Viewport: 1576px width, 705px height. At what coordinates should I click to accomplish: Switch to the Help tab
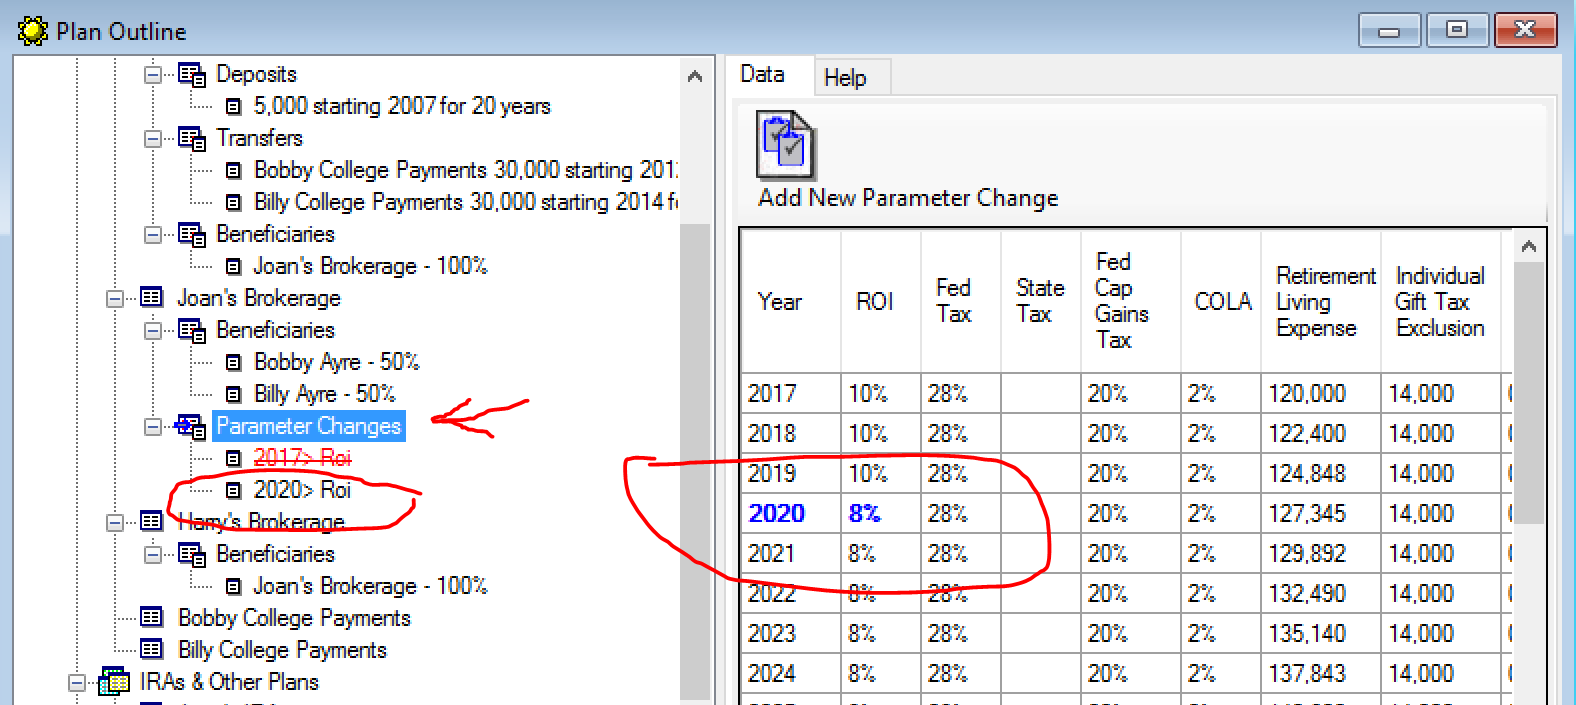[x=845, y=78]
